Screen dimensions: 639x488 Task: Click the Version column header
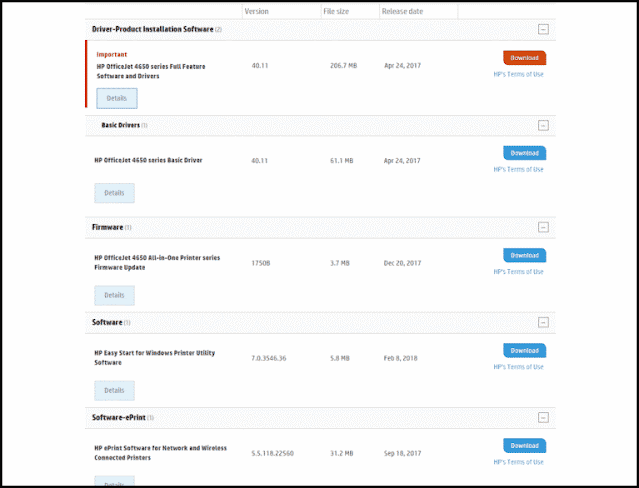(256, 11)
